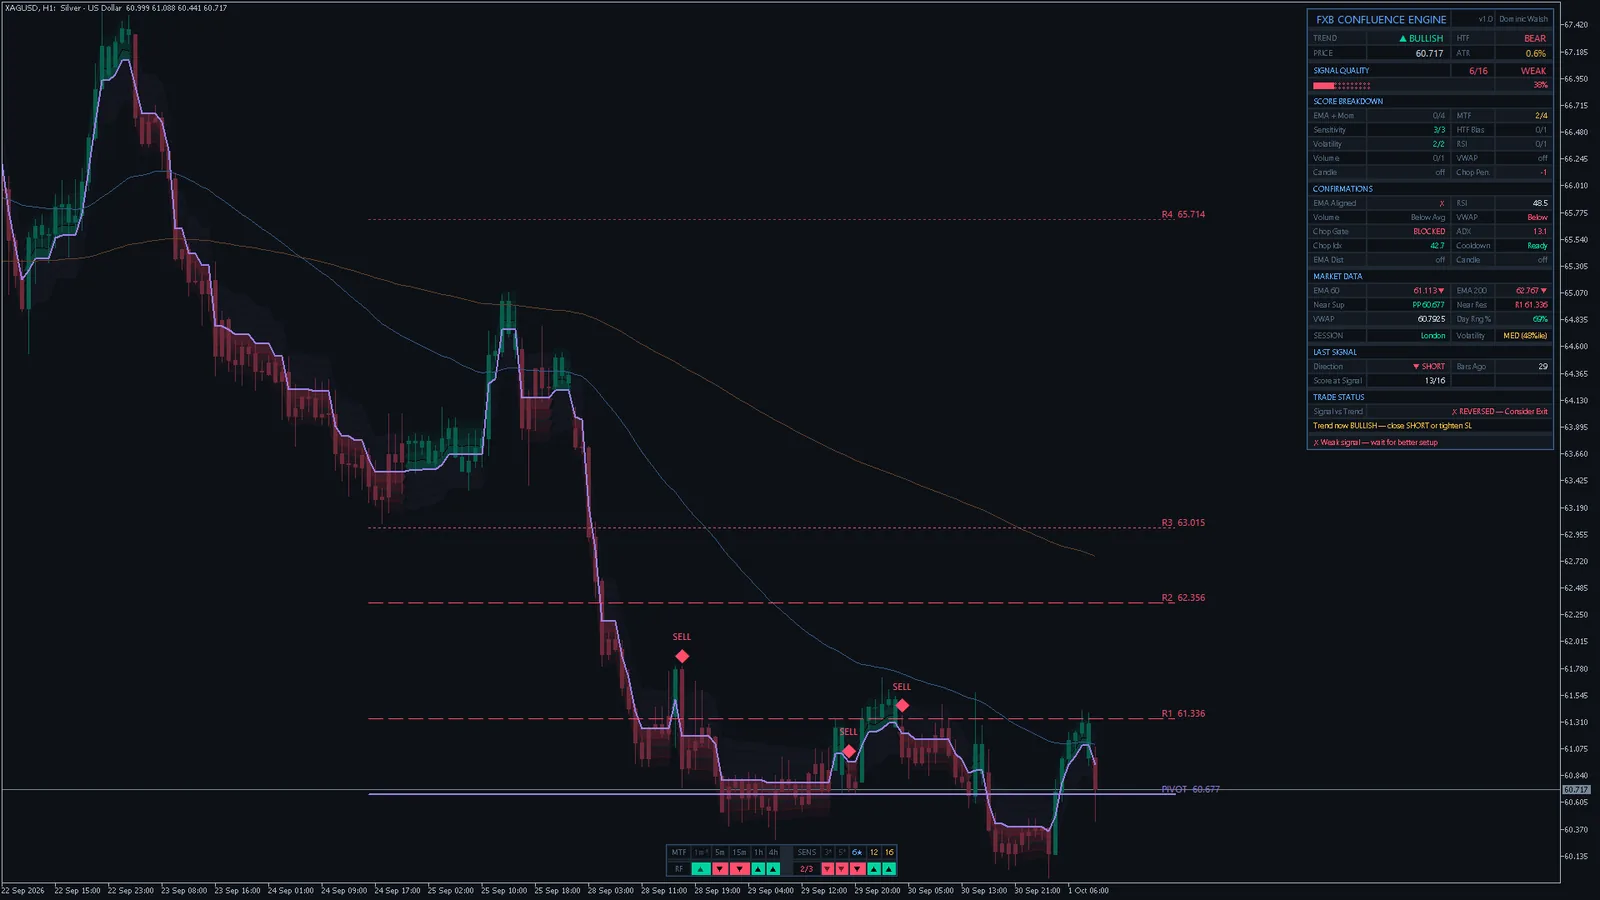The height and width of the screenshot is (900, 1600).
Task: Click the 38% signal quality percentage
Action: click(x=1540, y=85)
